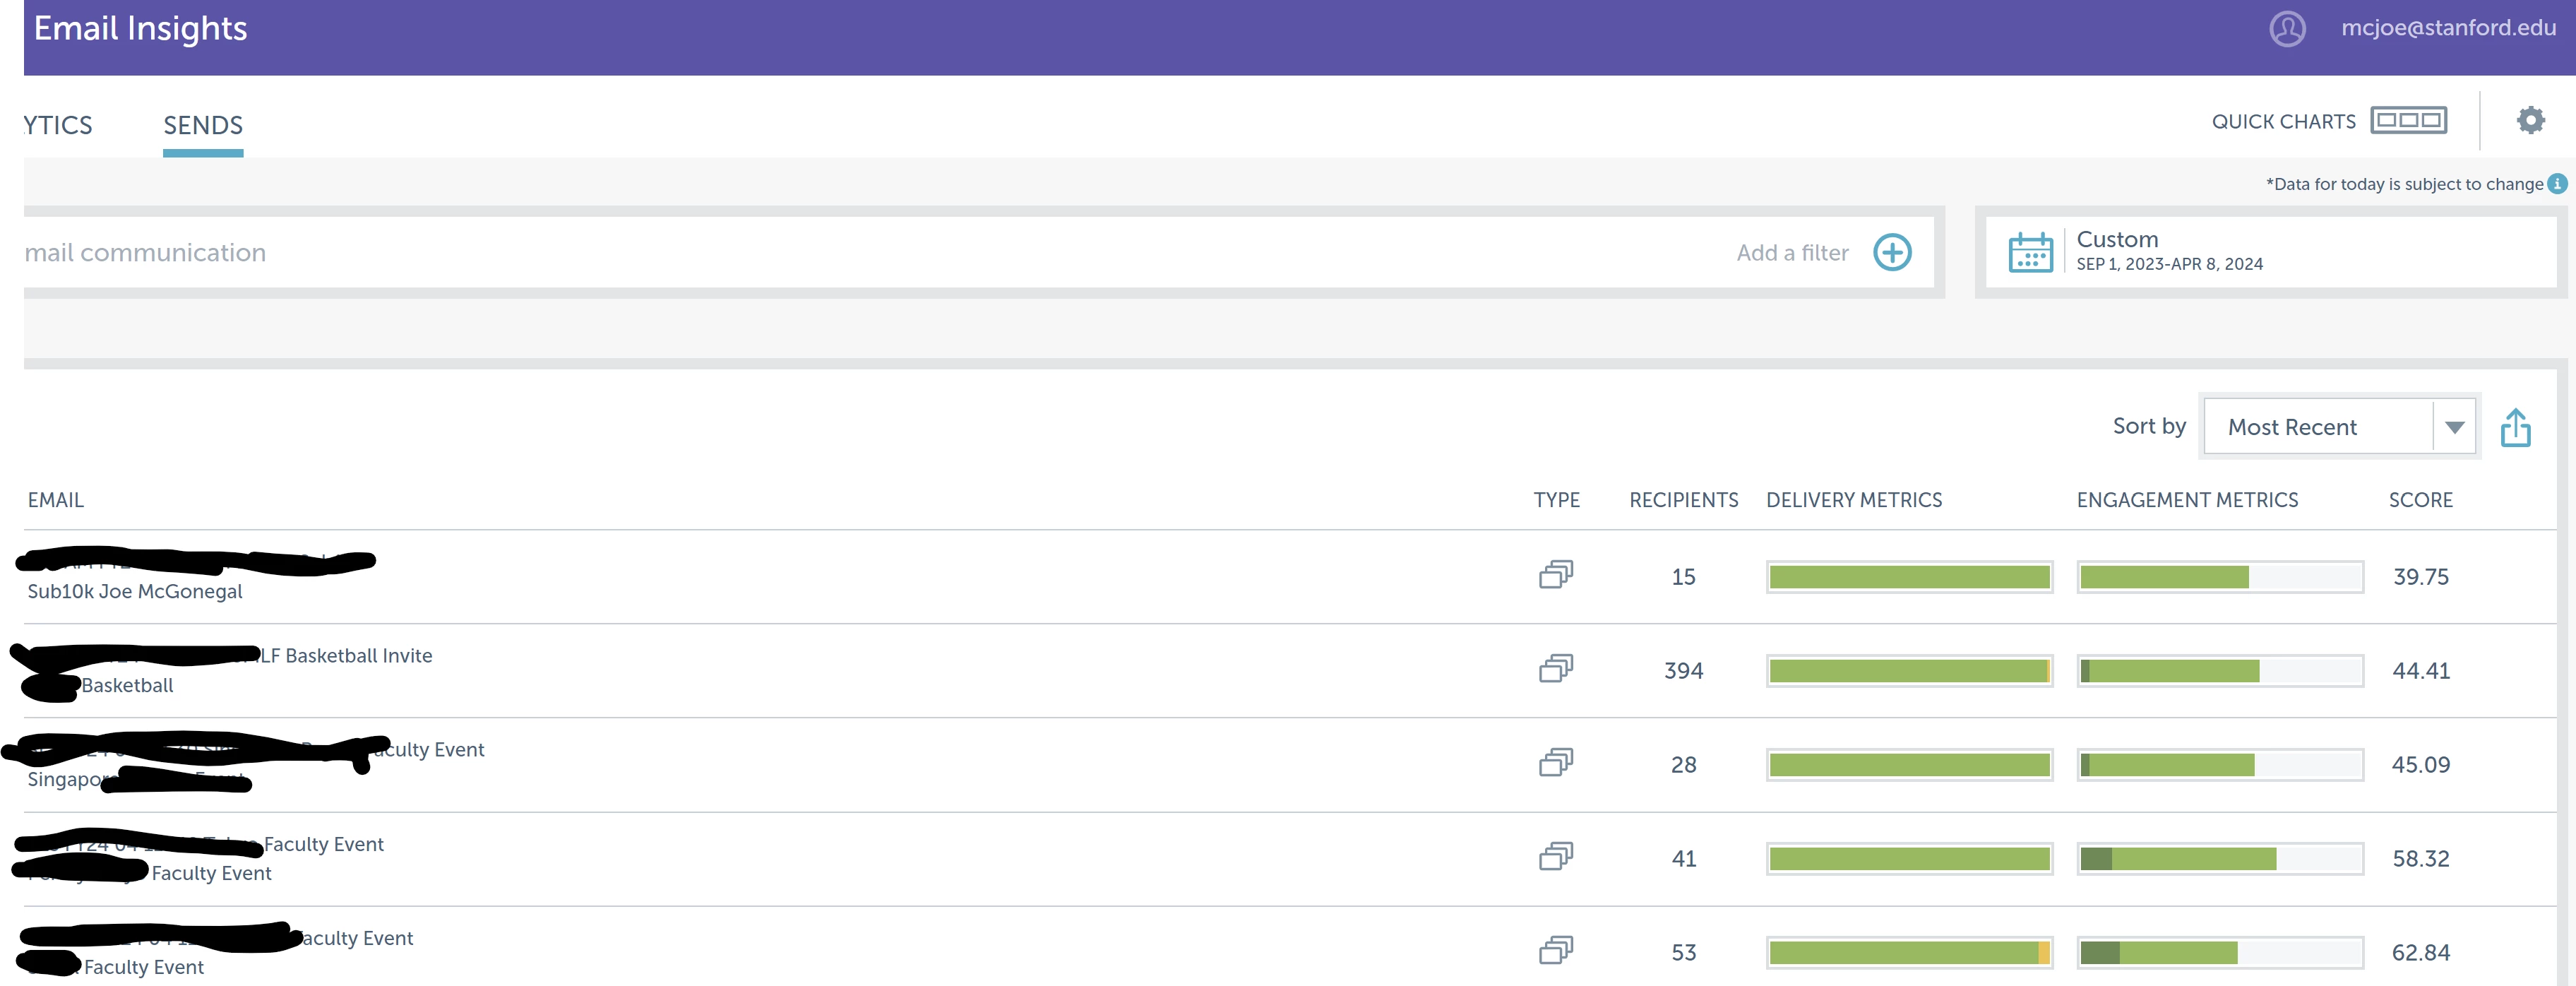
Task: Click the info icon beside data notice
Action: (2557, 184)
